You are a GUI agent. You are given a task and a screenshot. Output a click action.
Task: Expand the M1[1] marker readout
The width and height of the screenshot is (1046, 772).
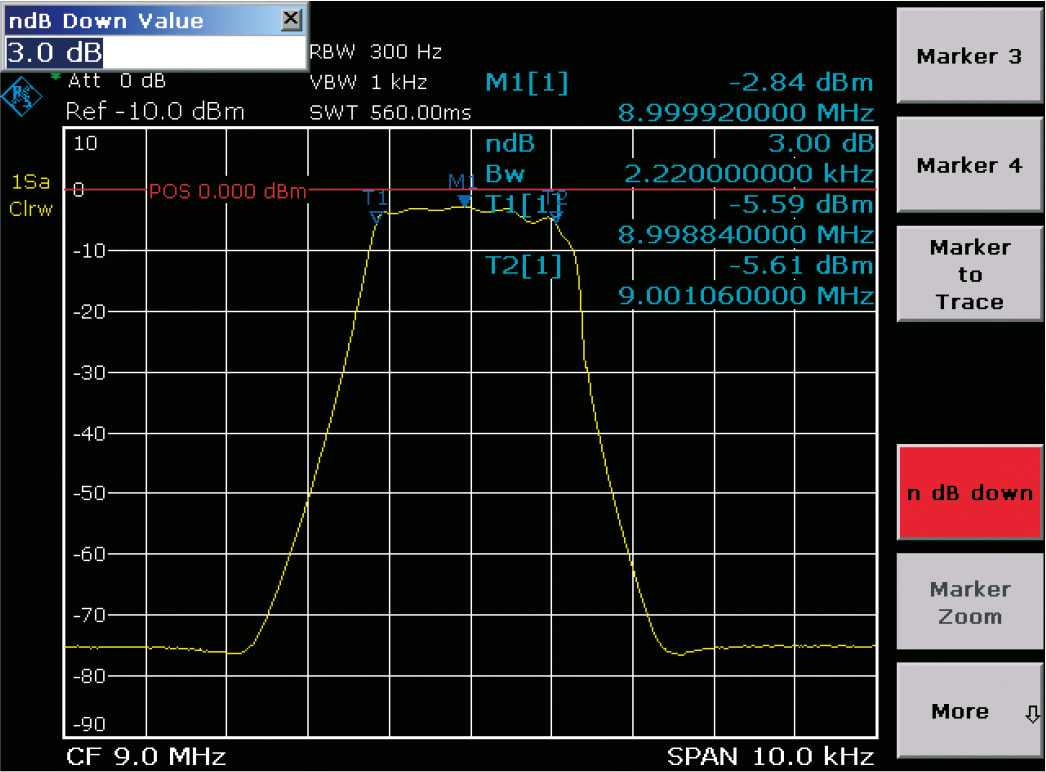coord(526,83)
